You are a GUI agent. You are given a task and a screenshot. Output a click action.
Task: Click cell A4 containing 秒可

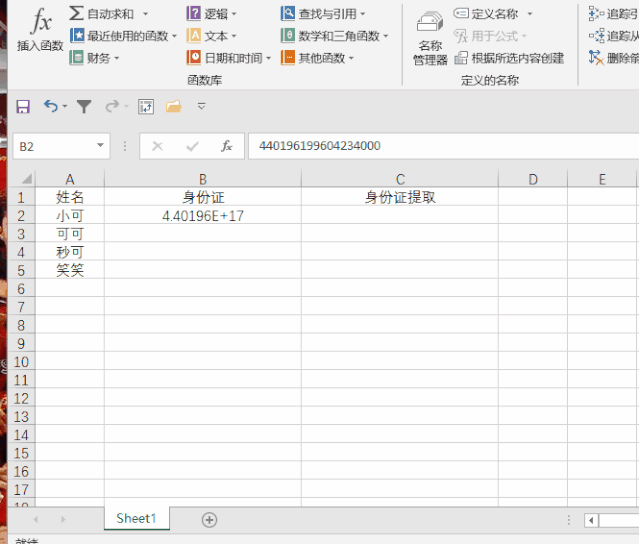coord(70,252)
